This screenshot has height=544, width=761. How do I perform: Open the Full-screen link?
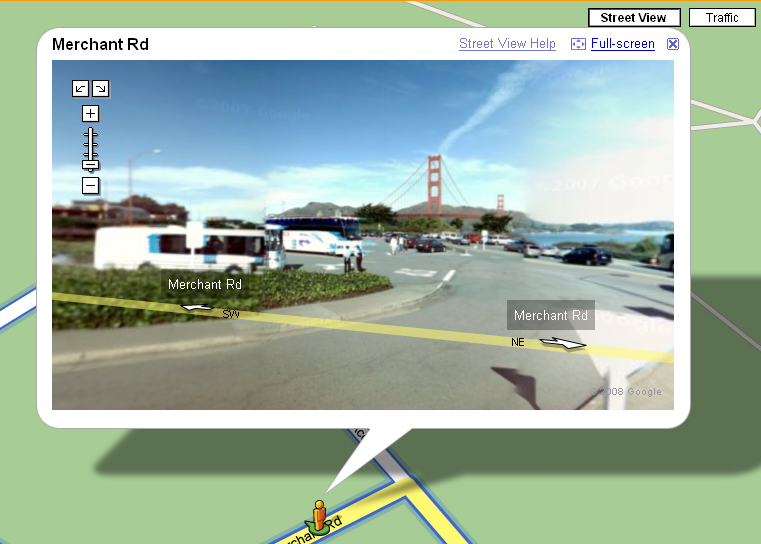click(623, 44)
